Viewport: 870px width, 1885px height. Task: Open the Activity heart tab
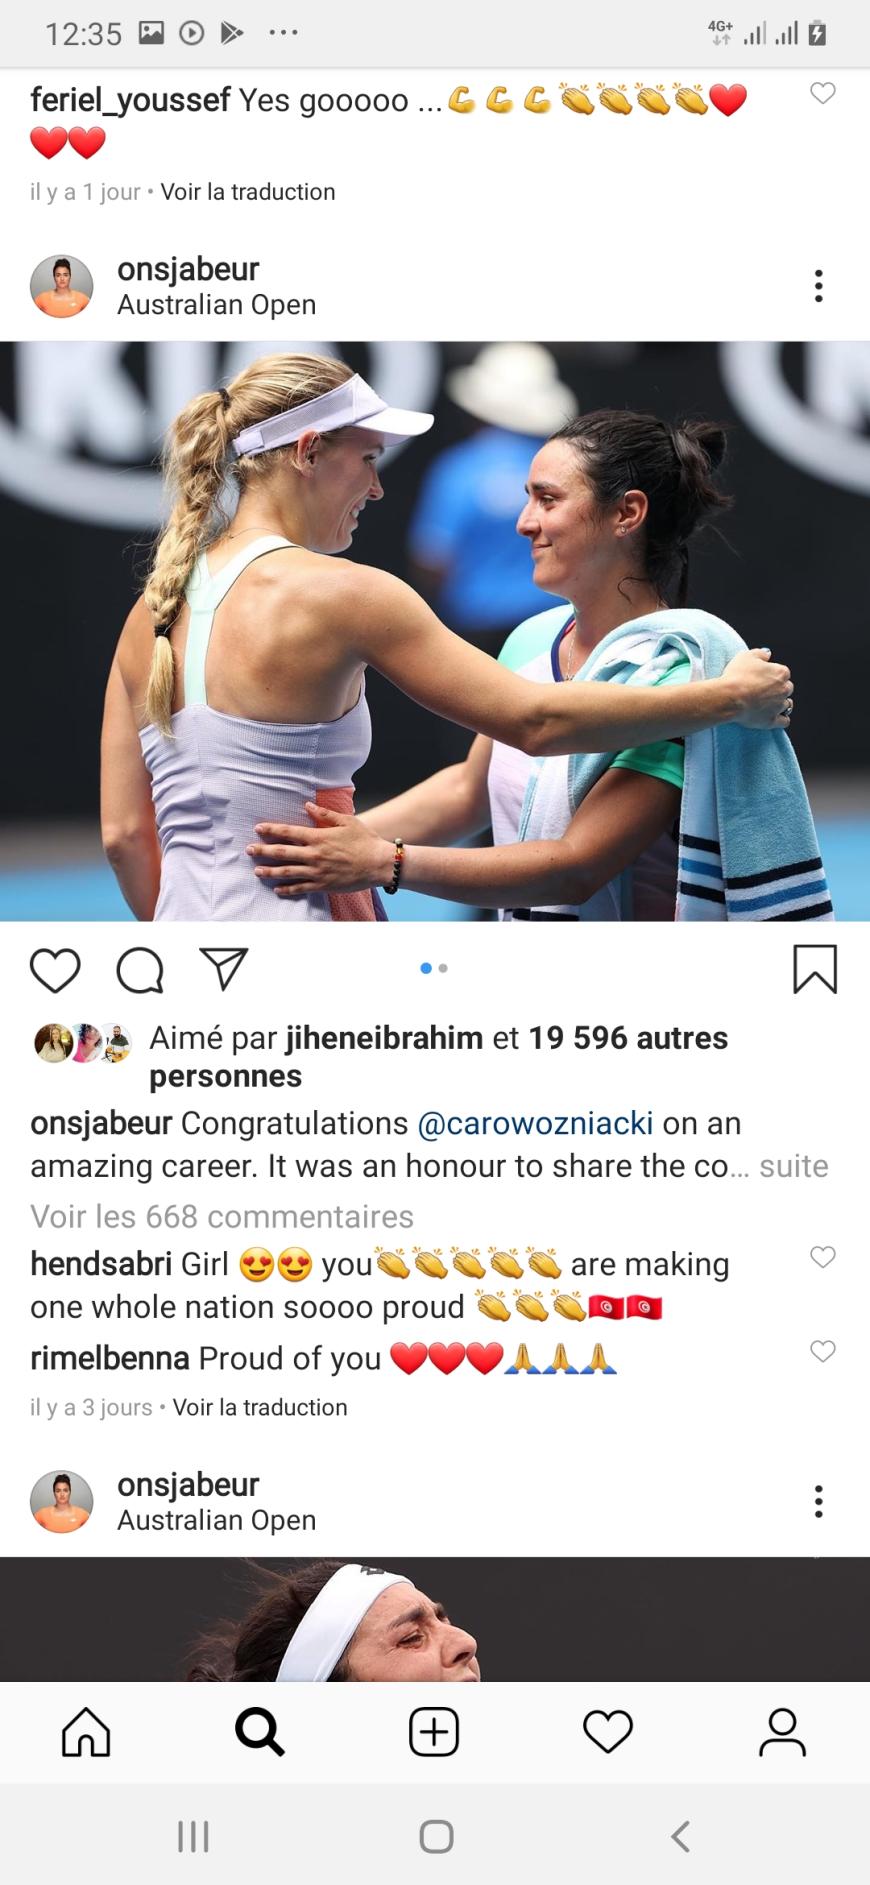[608, 1732]
